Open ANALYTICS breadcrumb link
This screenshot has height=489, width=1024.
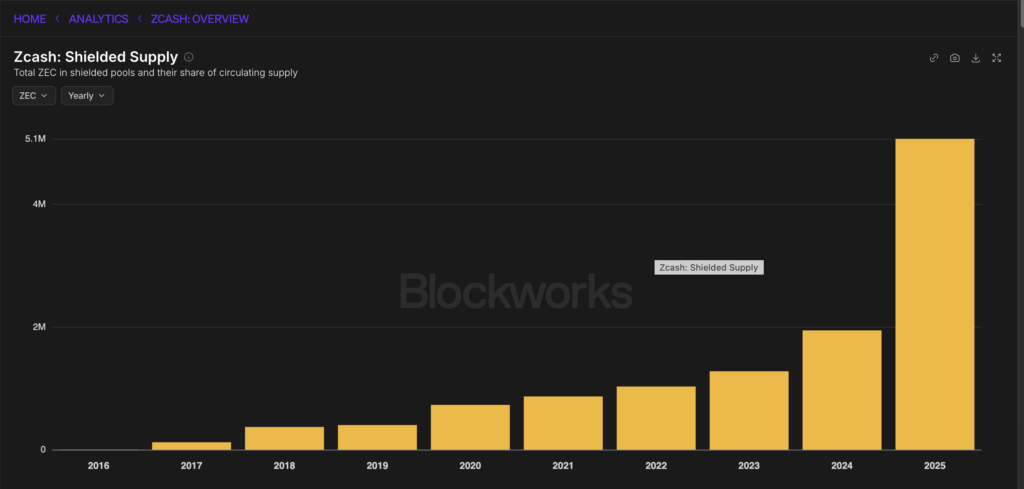[x=99, y=19]
